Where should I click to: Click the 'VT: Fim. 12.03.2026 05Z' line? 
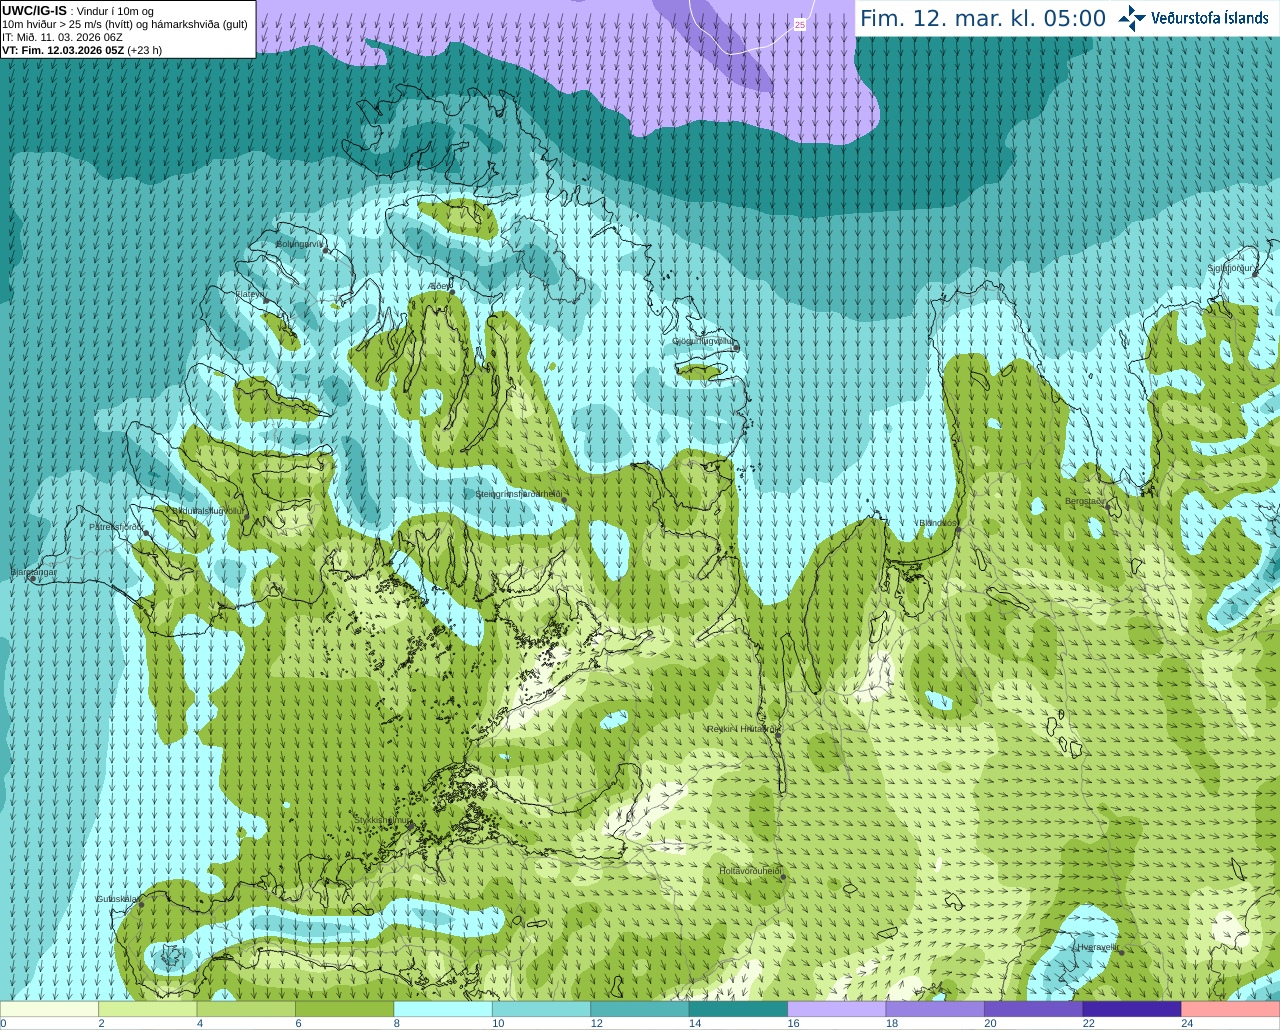[82, 50]
